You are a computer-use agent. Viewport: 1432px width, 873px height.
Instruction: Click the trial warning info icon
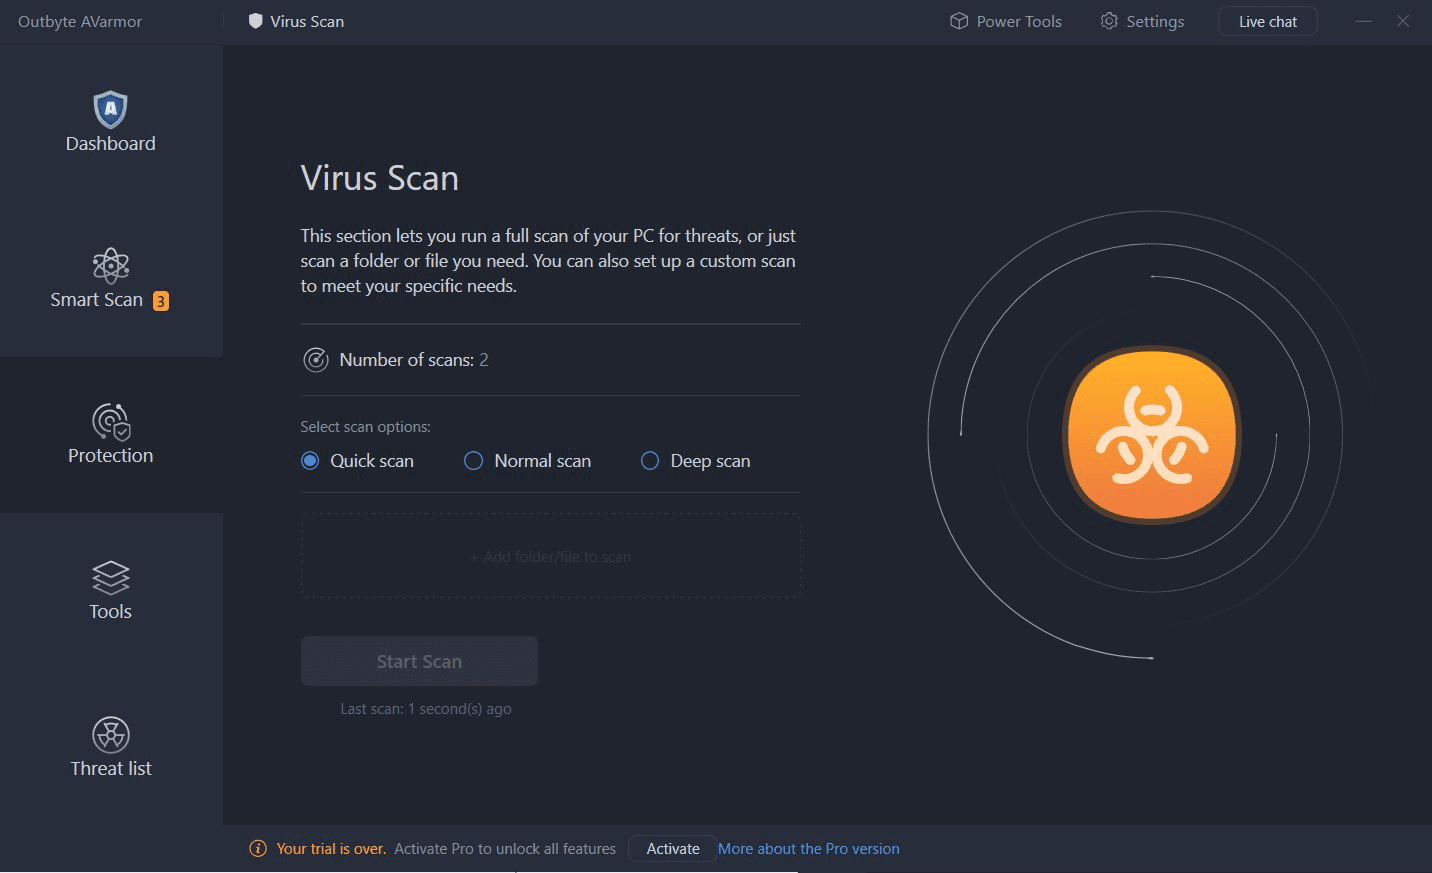tap(258, 849)
